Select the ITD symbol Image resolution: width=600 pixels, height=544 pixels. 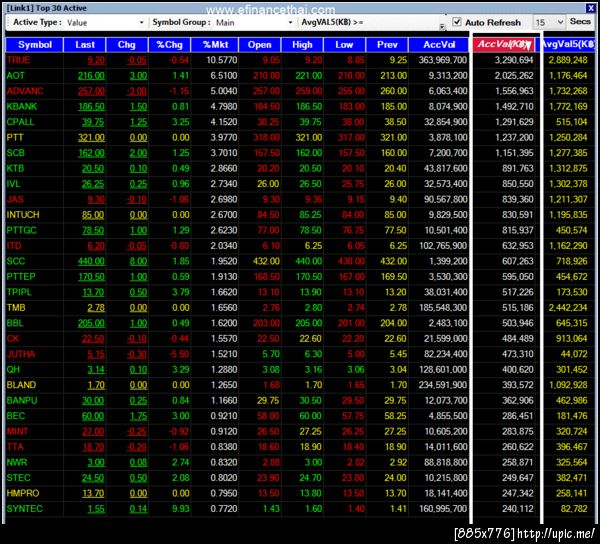pos(14,246)
